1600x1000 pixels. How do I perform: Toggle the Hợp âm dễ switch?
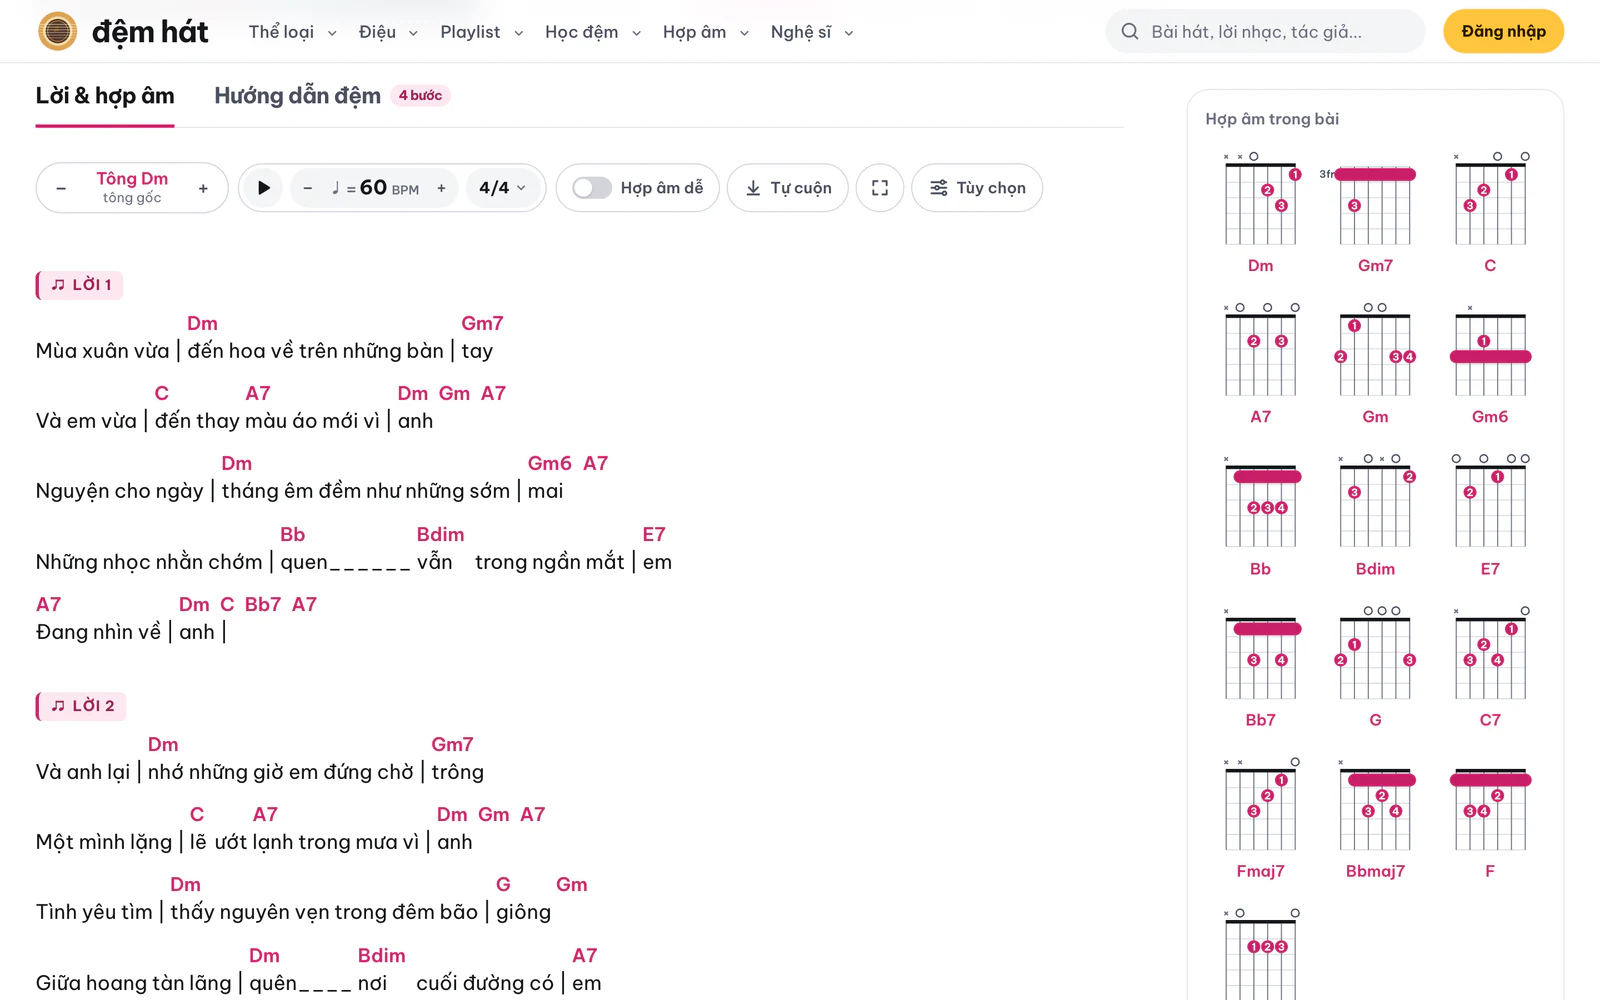(x=592, y=188)
